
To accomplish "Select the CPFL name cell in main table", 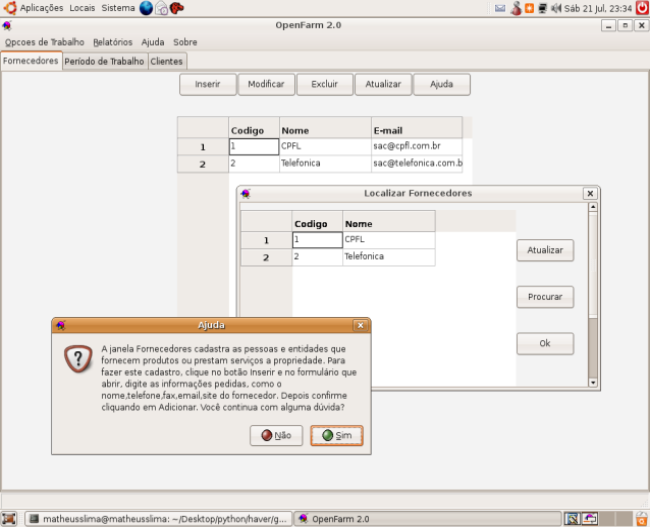I will click(x=325, y=146).
